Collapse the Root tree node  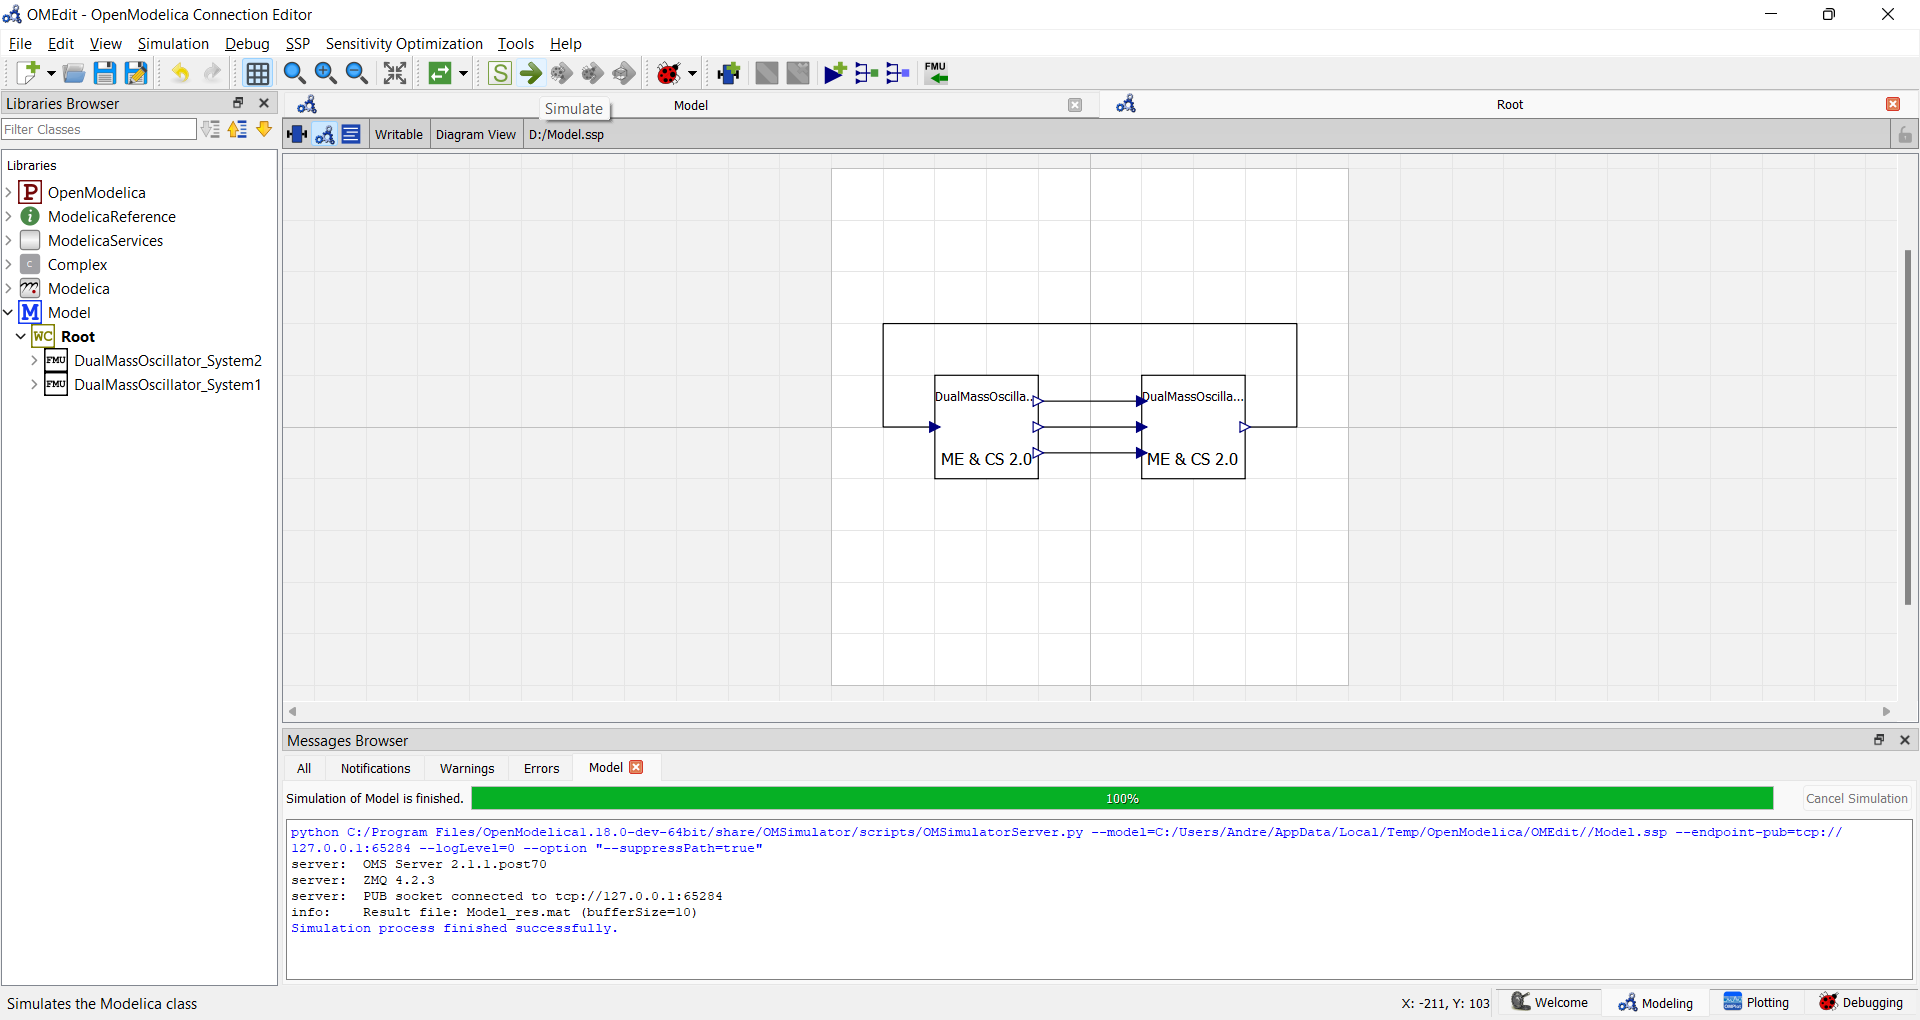click(x=20, y=337)
